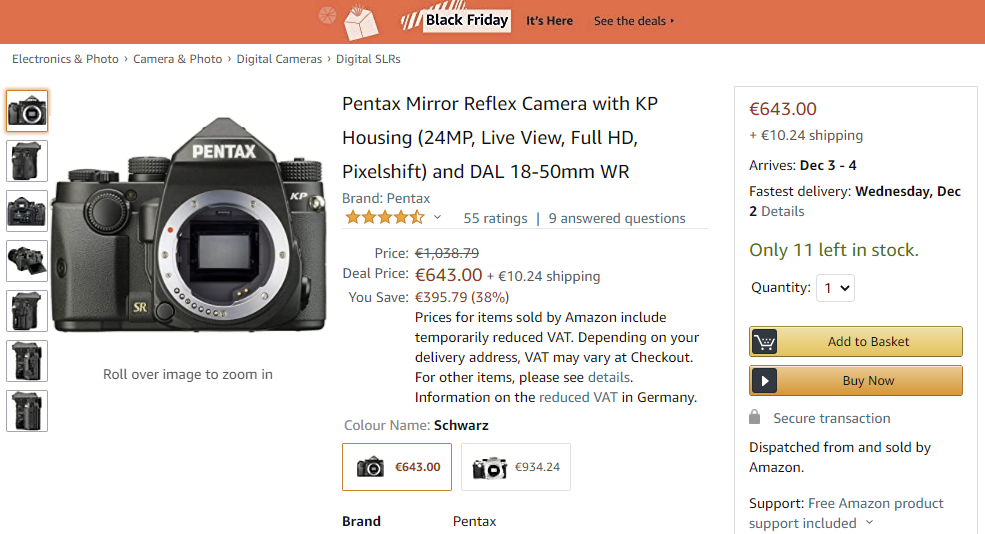Click the play arrow icon on Buy Now
The height and width of the screenshot is (534, 985).
click(764, 381)
